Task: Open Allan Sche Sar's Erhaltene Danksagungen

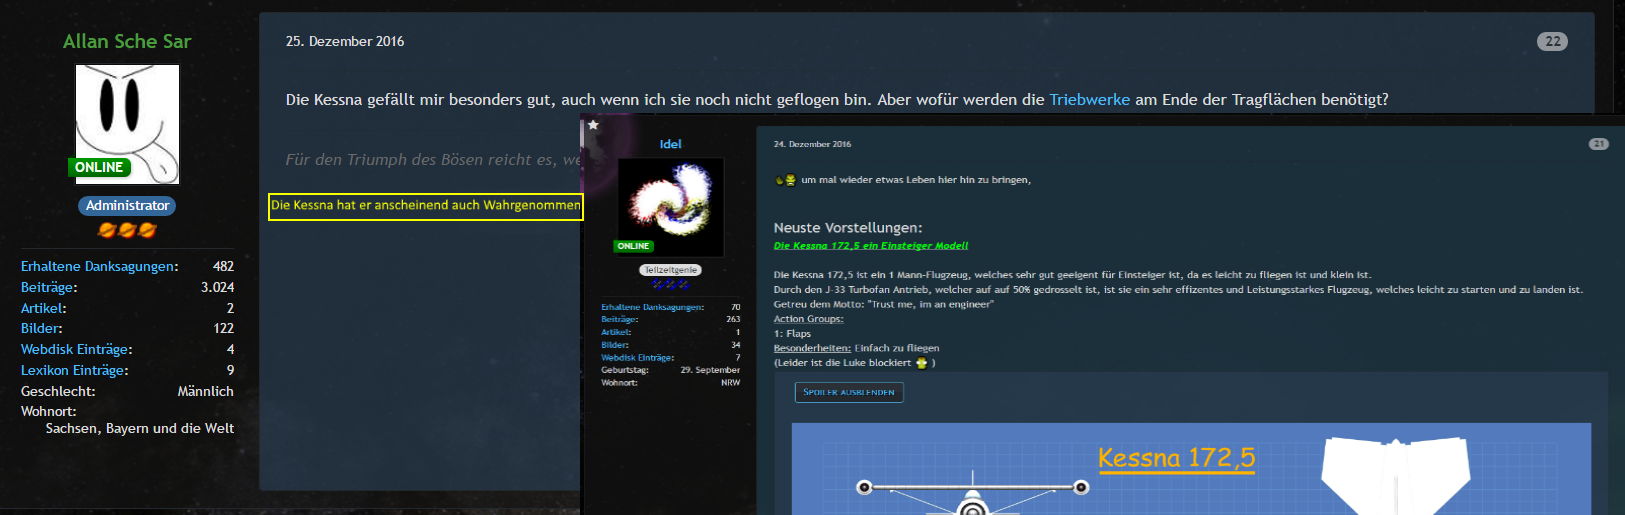Action: (99, 266)
